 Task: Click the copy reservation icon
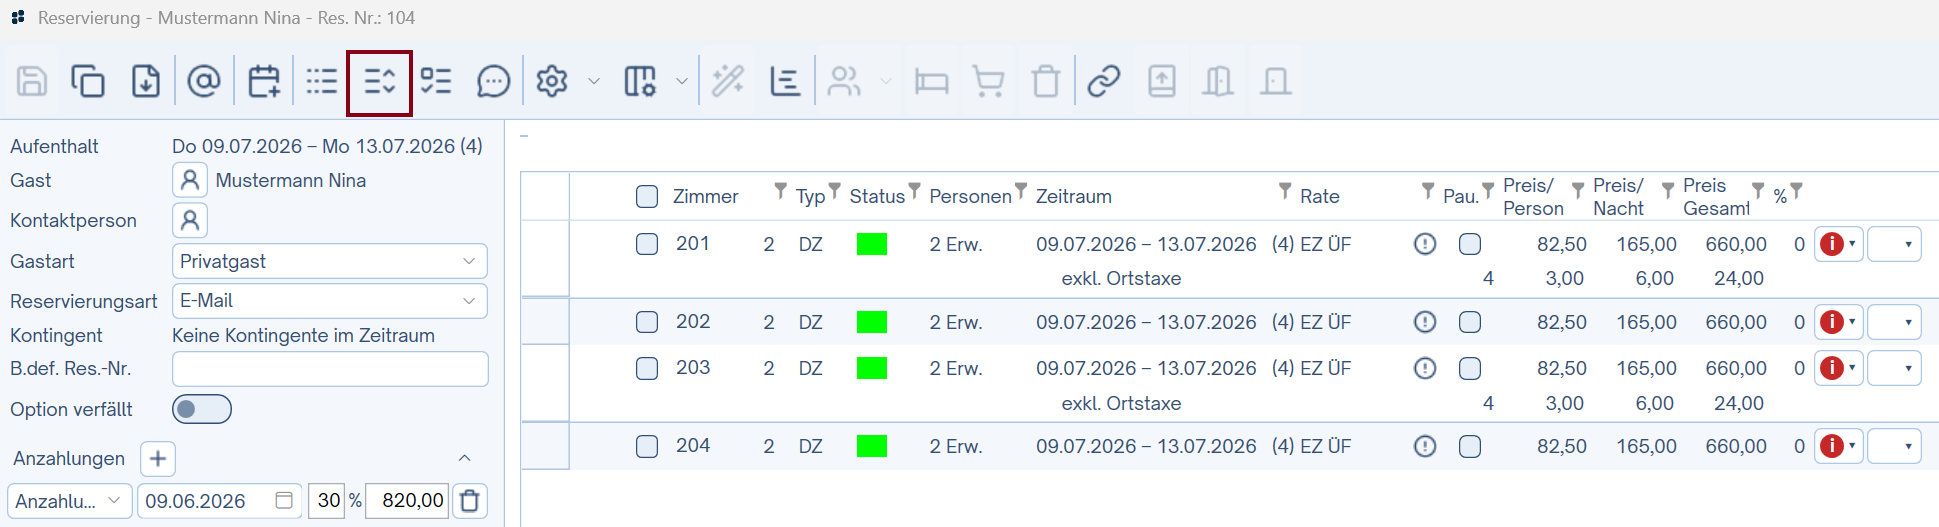tap(88, 81)
